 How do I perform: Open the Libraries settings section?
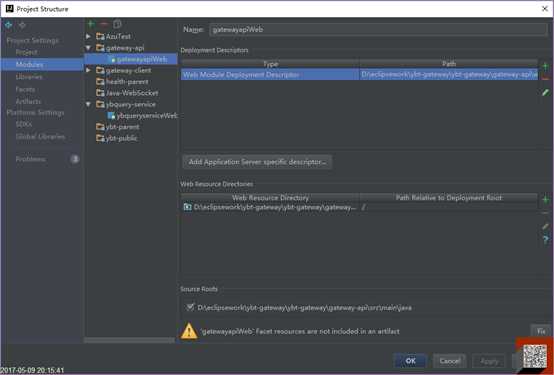pyautogui.click(x=29, y=77)
